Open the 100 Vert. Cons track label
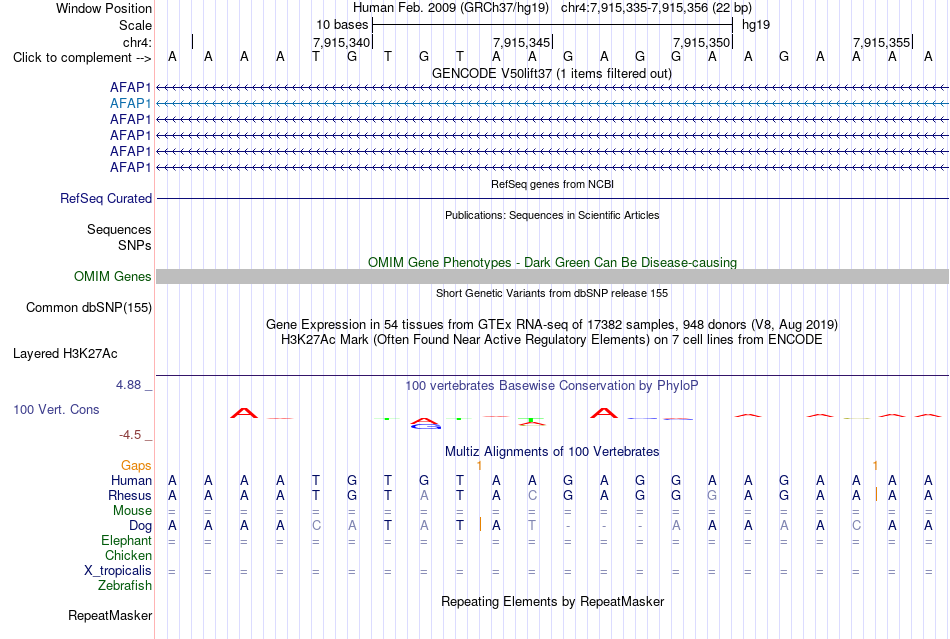The height and width of the screenshot is (639, 950). (56, 409)
